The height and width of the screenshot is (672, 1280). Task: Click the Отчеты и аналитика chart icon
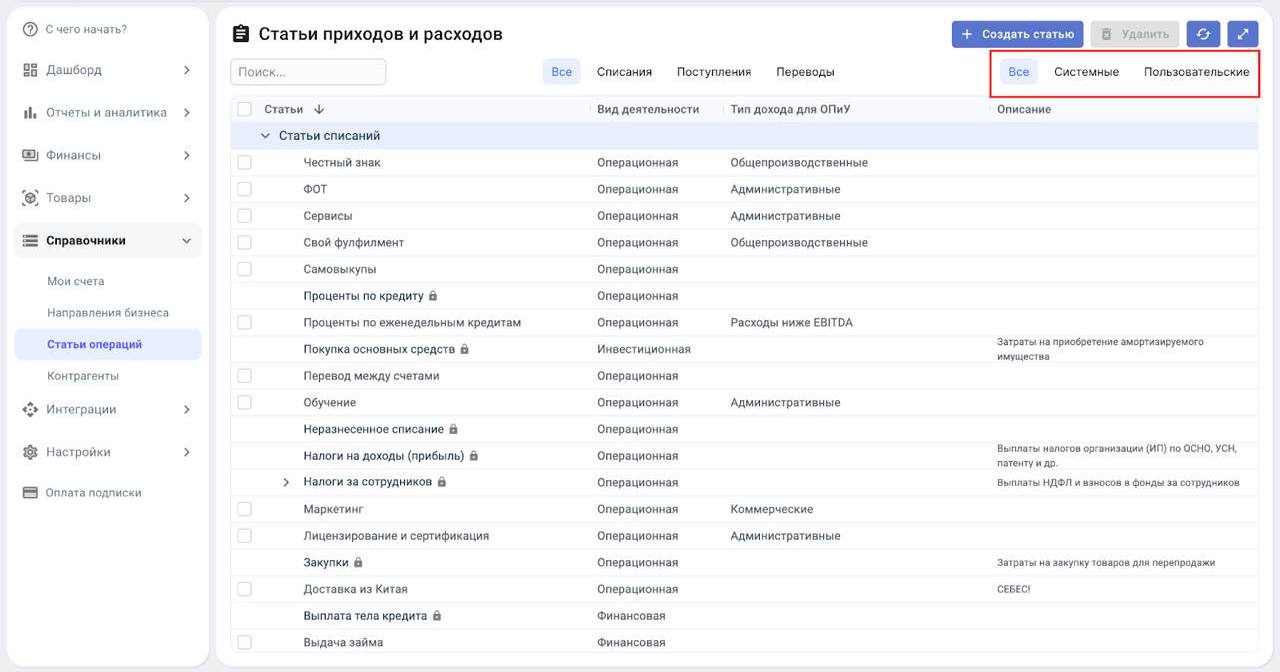[30, 113]
